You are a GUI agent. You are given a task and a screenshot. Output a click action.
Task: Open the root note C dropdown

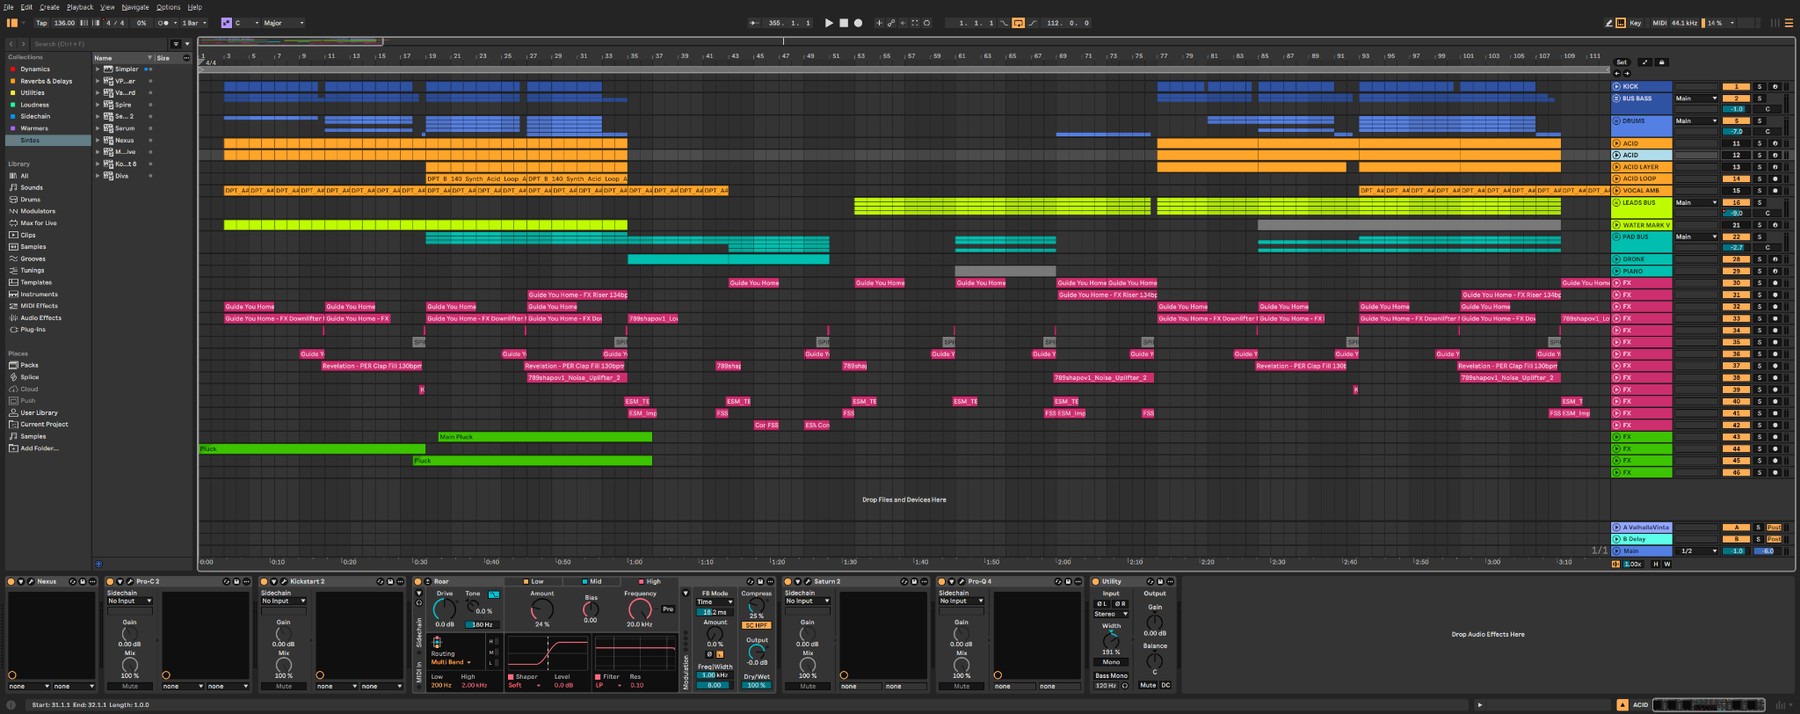pyautogui.click(x=246, y=23)
